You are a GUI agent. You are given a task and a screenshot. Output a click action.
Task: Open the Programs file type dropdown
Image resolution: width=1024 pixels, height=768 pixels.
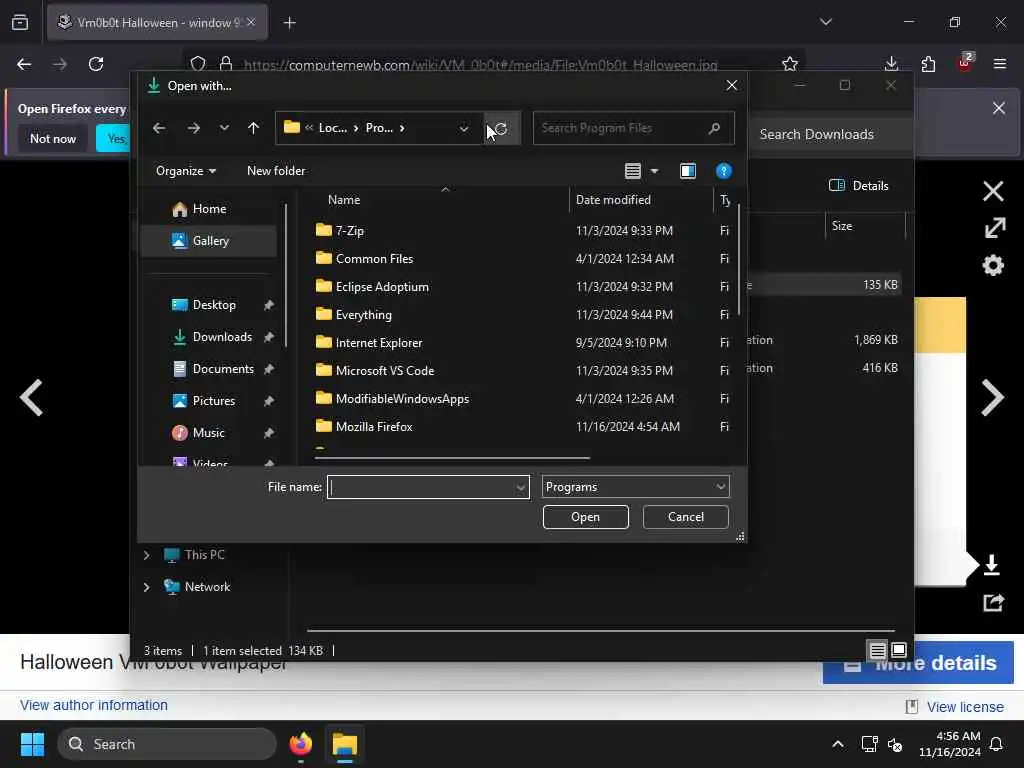[x=635, y=487]
